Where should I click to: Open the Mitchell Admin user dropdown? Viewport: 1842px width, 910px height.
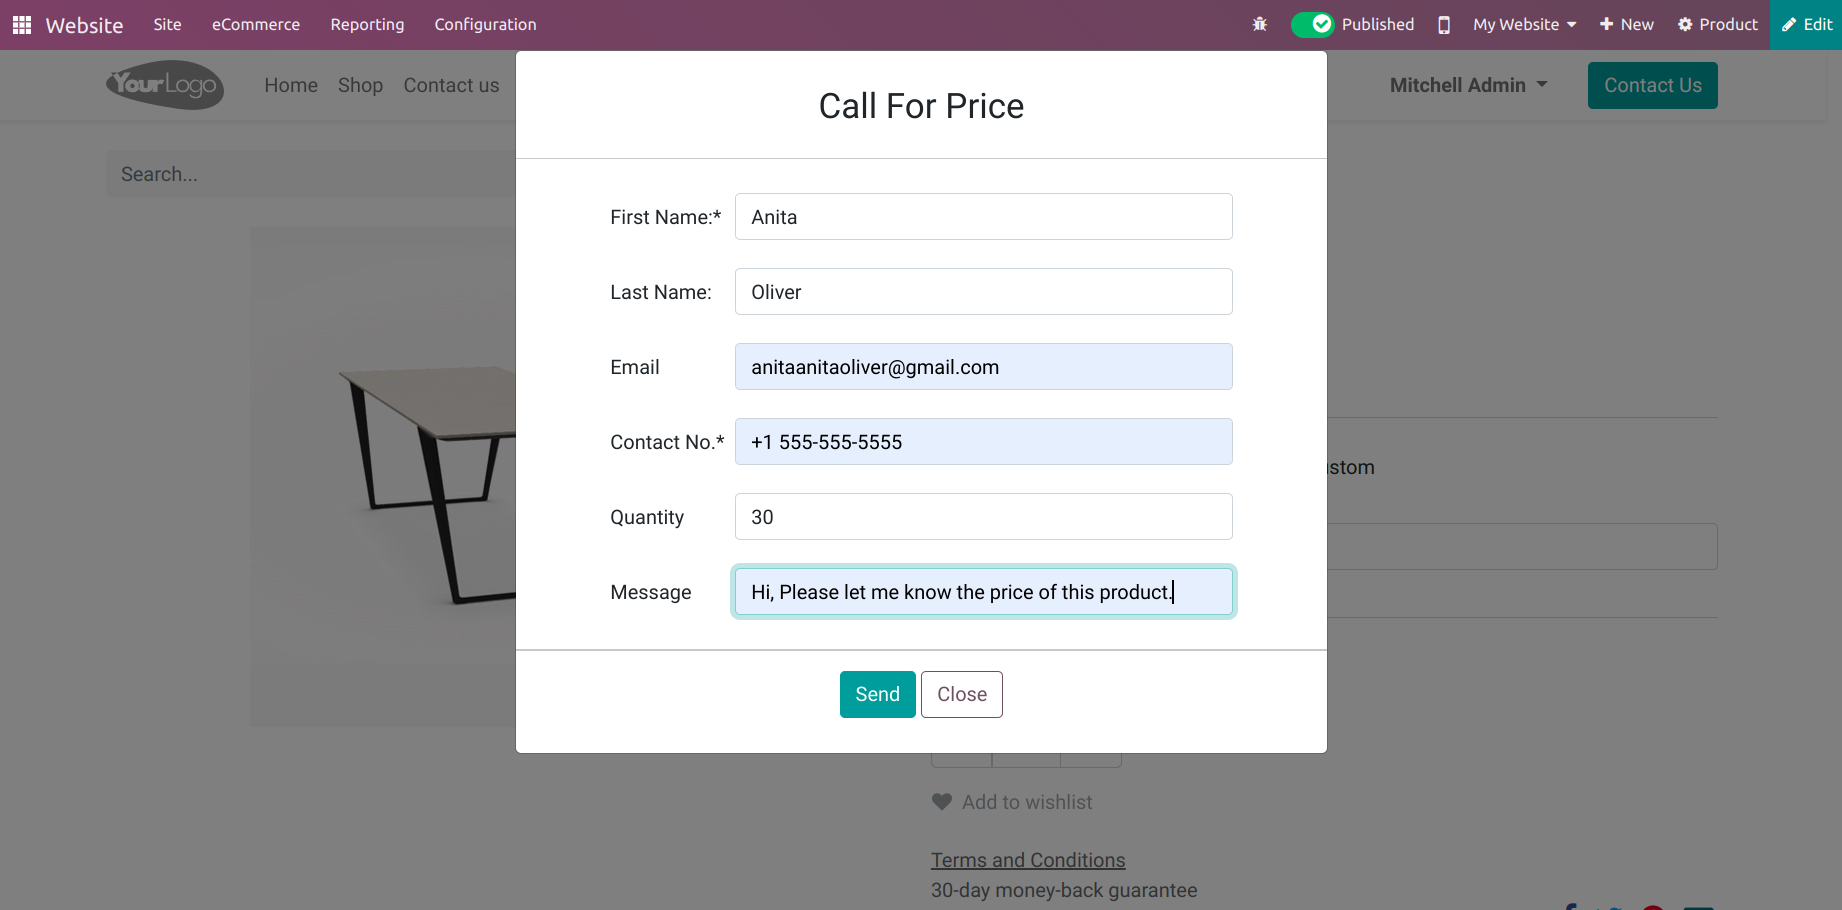[1468, 85]
